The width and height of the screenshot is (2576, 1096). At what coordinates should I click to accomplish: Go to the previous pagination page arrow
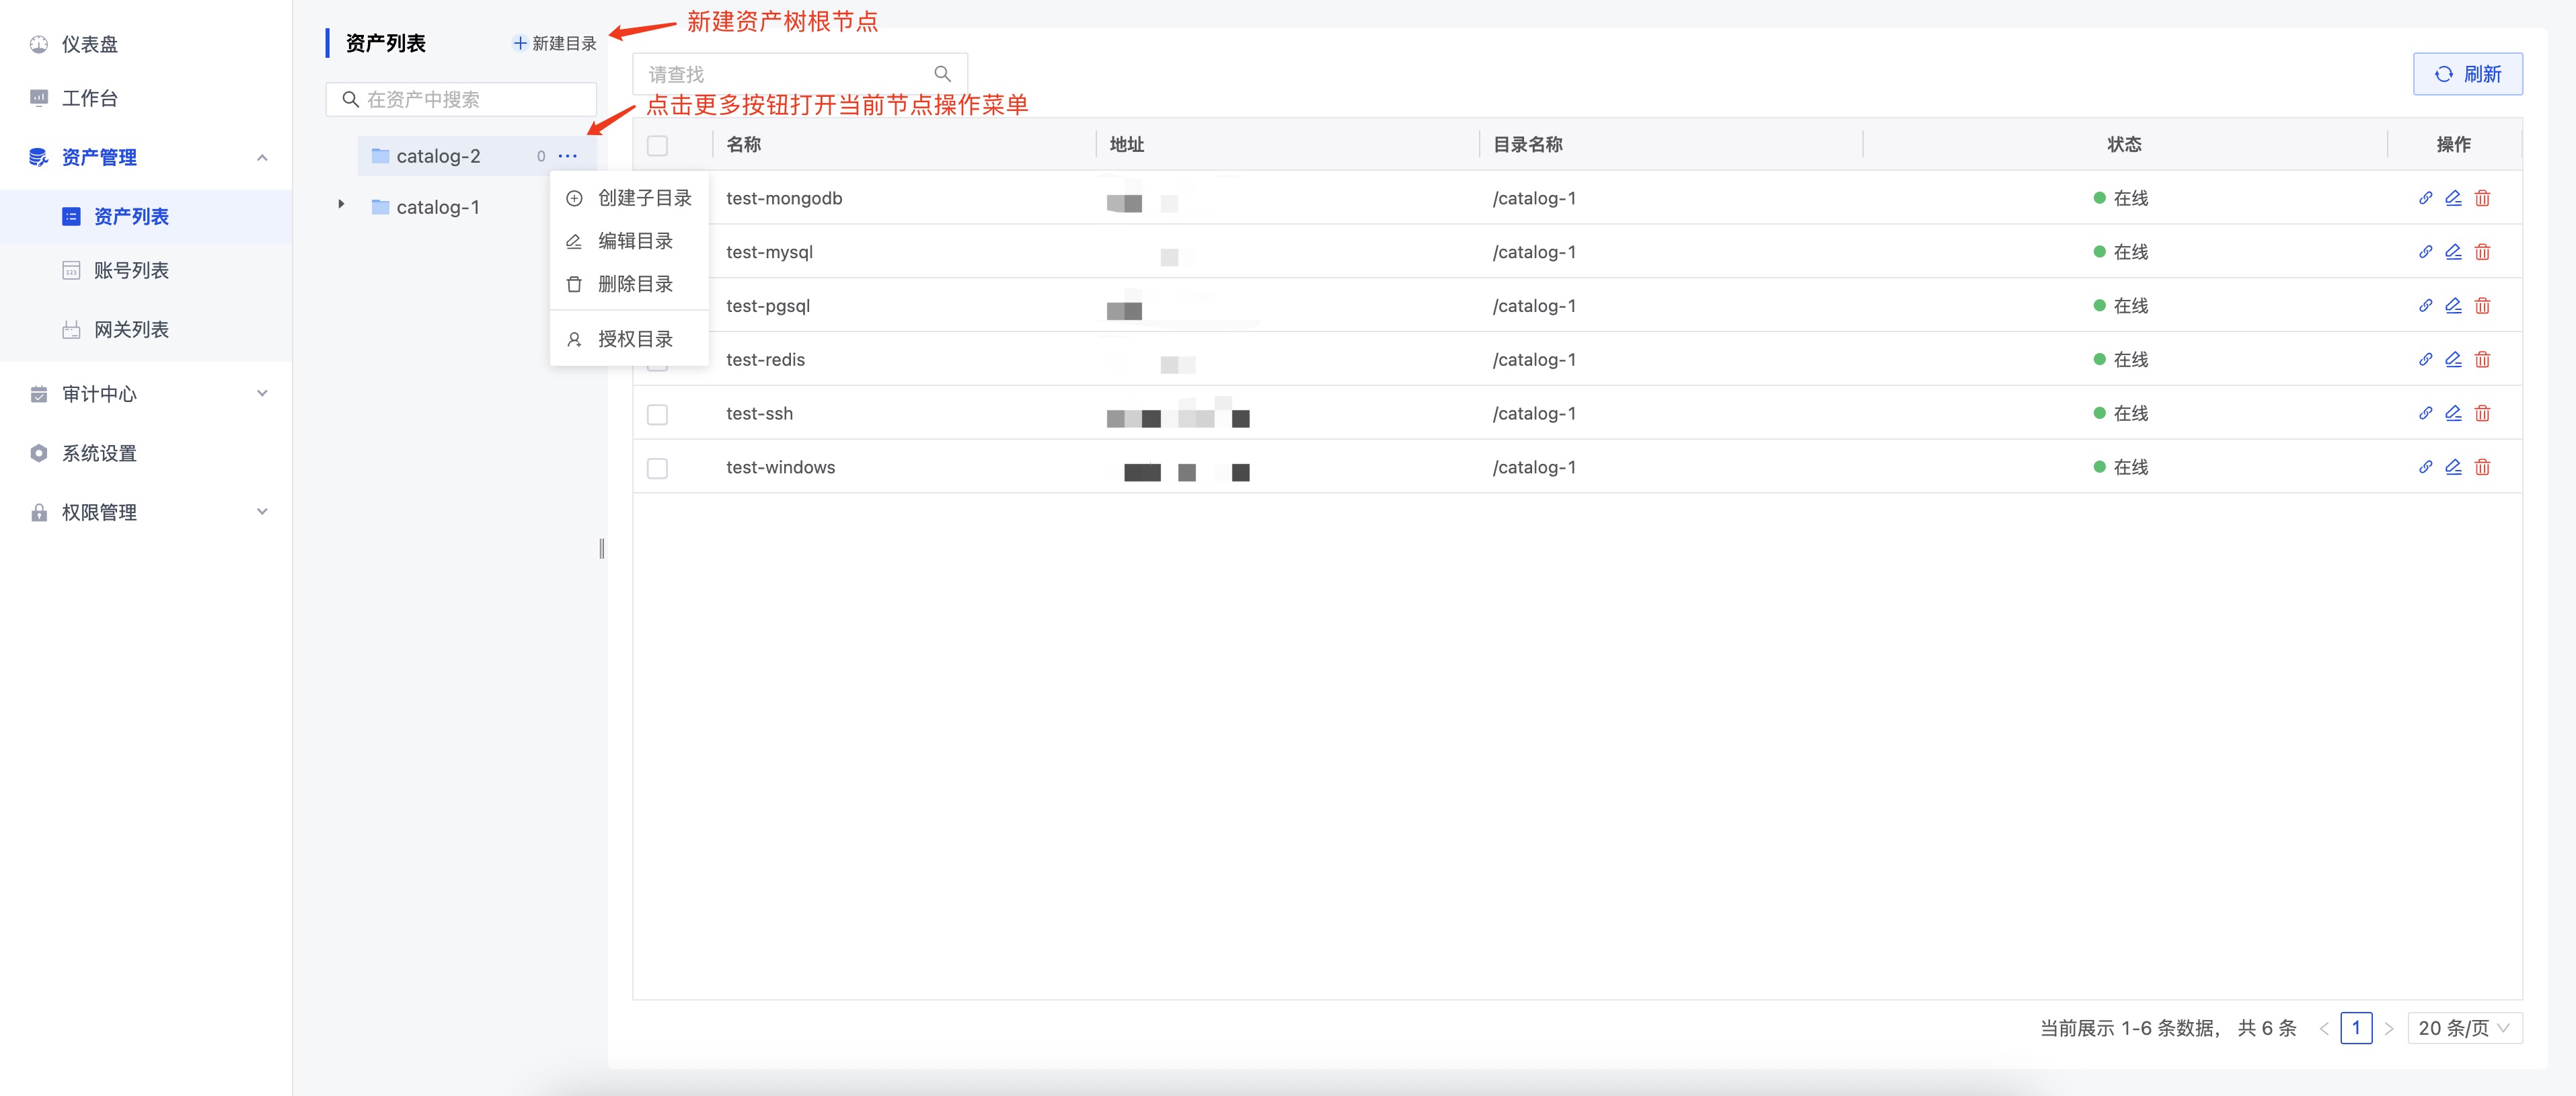click(x=2324, y=1028)
